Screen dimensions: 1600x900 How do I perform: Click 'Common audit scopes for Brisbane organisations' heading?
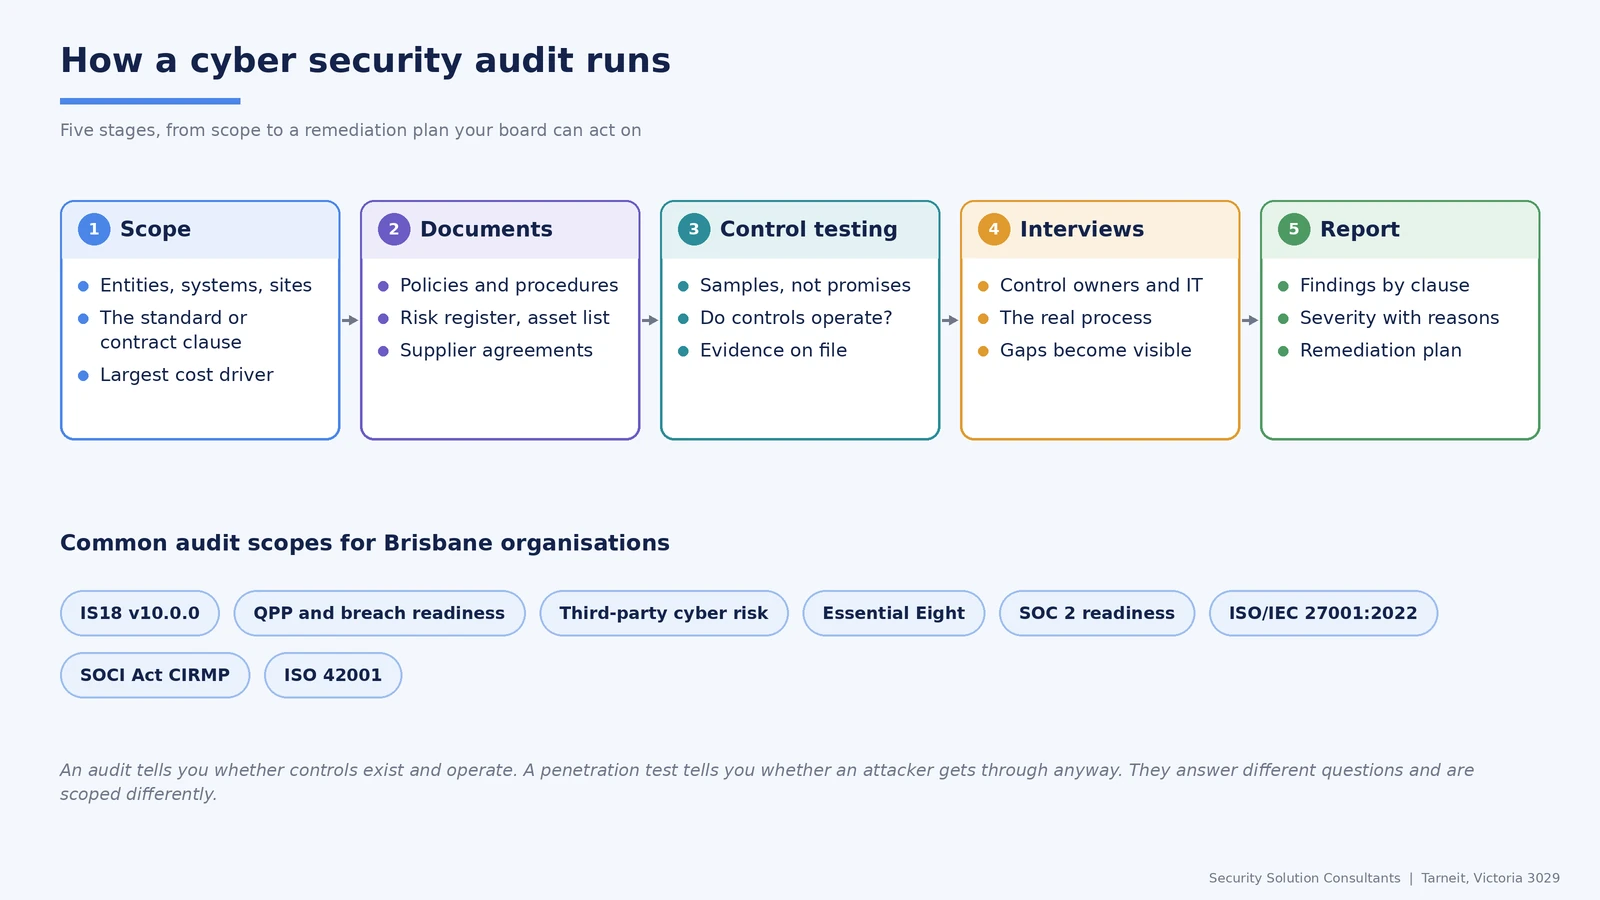[x=365, y=543]
